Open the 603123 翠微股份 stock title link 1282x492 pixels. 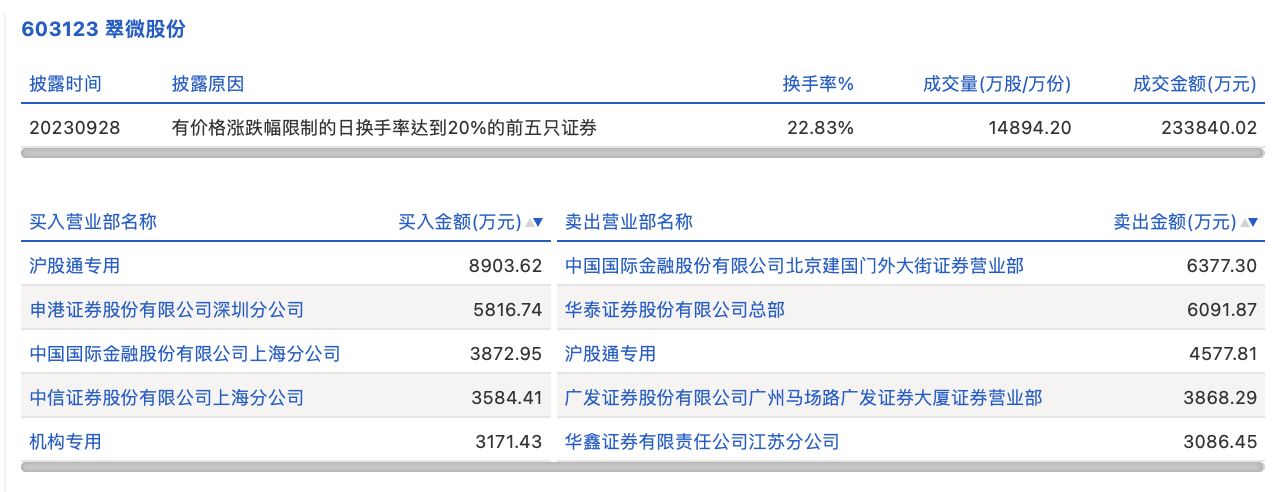104,29
